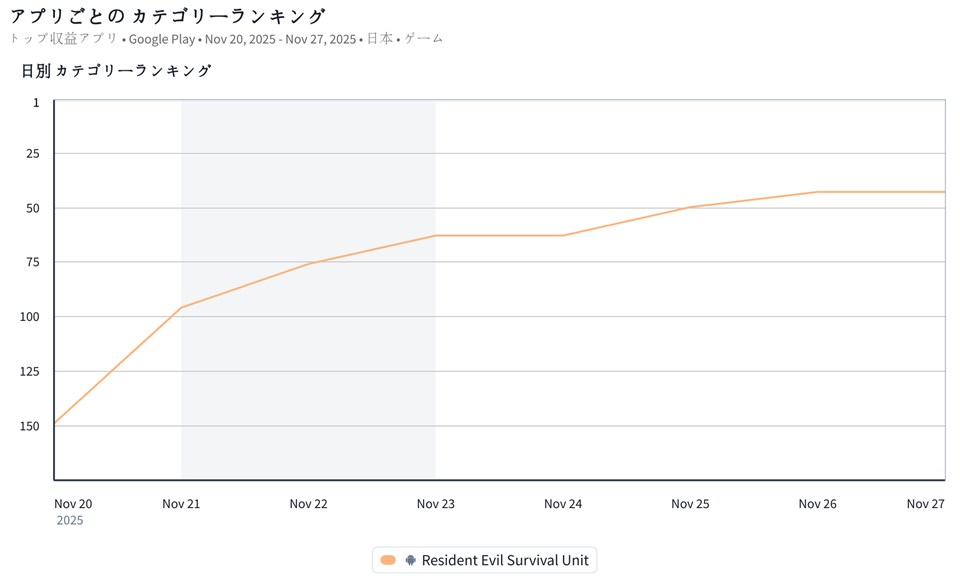
Task: Select the Nov 25 point on the ranking line
Action: [x=690, y=207]
